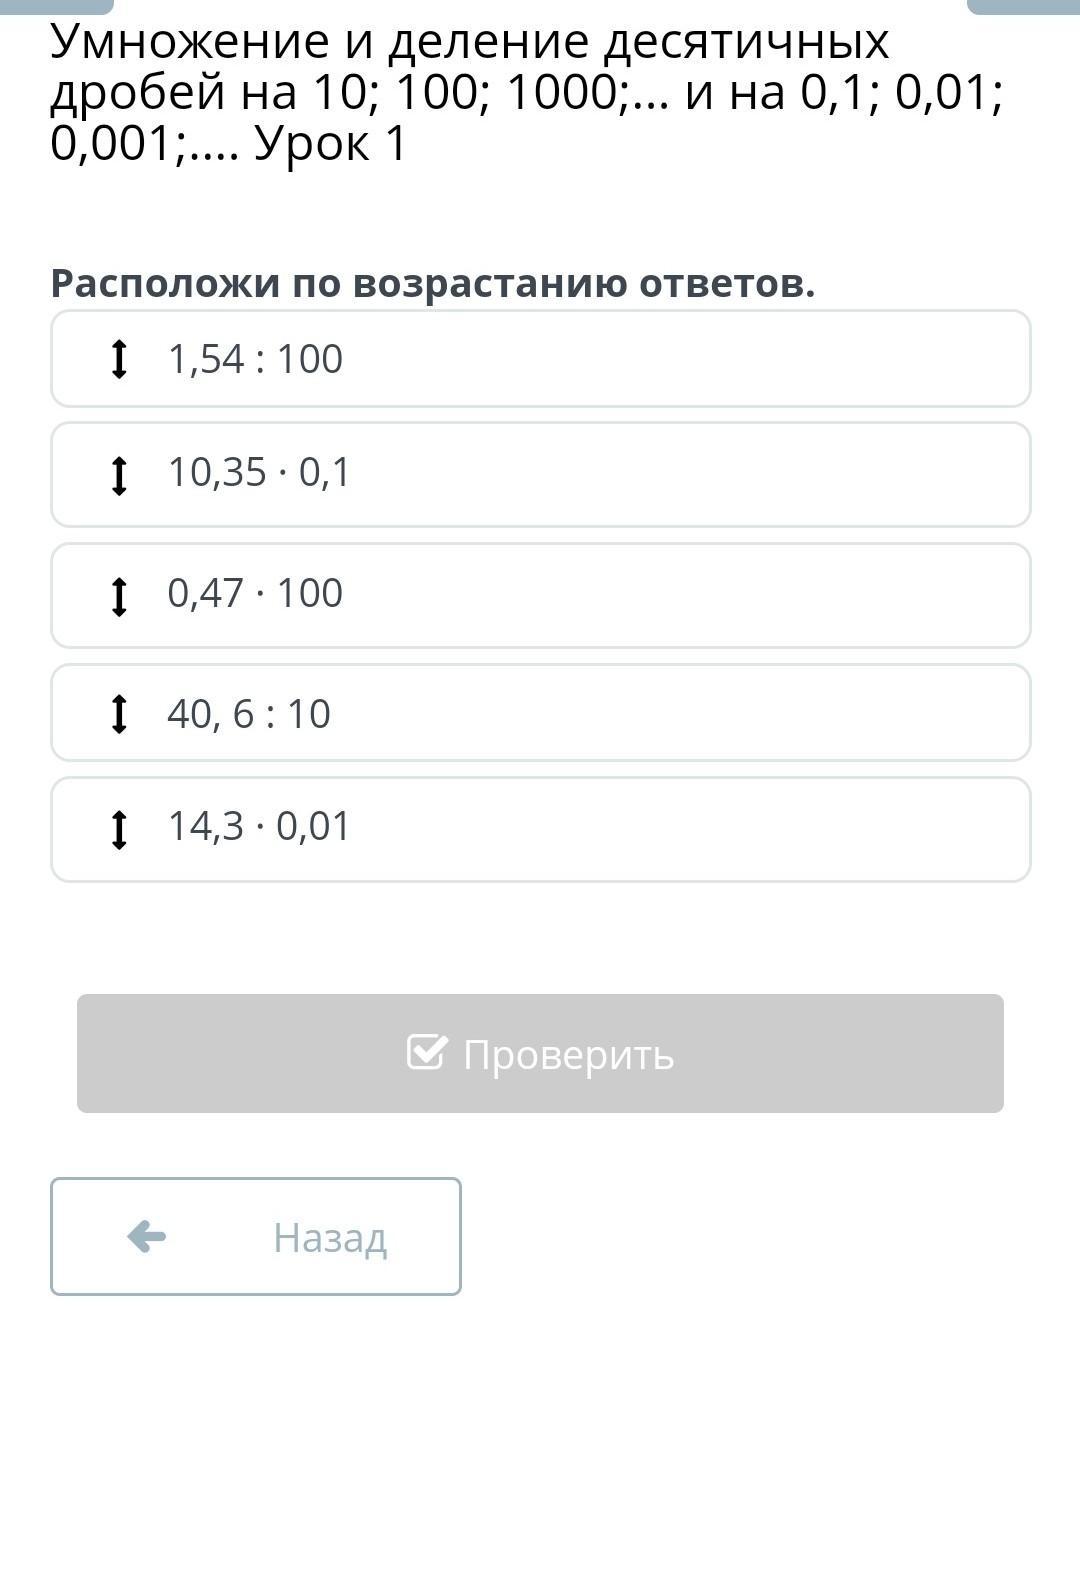This screenshot has height=1569, width=1080.
Task: Click the left arrow icon near Назад
Action: click(x=147, y=1237)
